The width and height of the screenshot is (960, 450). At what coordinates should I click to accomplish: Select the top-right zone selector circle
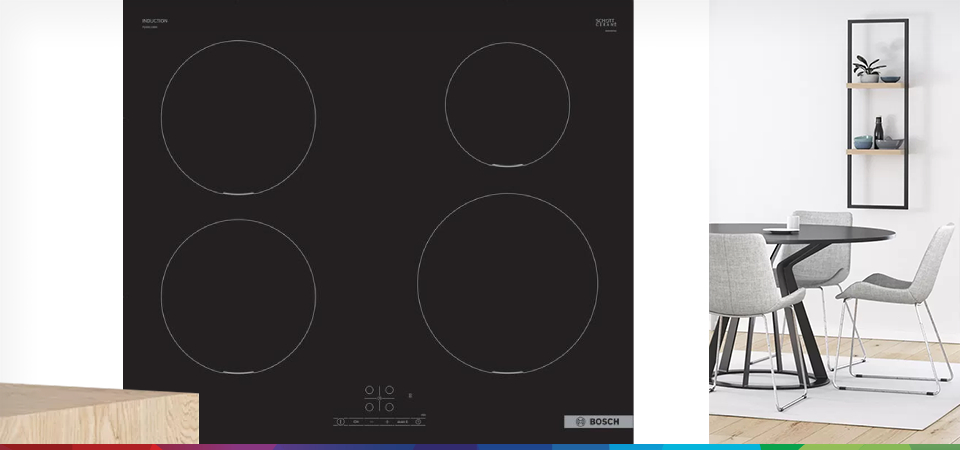(390, 390)
